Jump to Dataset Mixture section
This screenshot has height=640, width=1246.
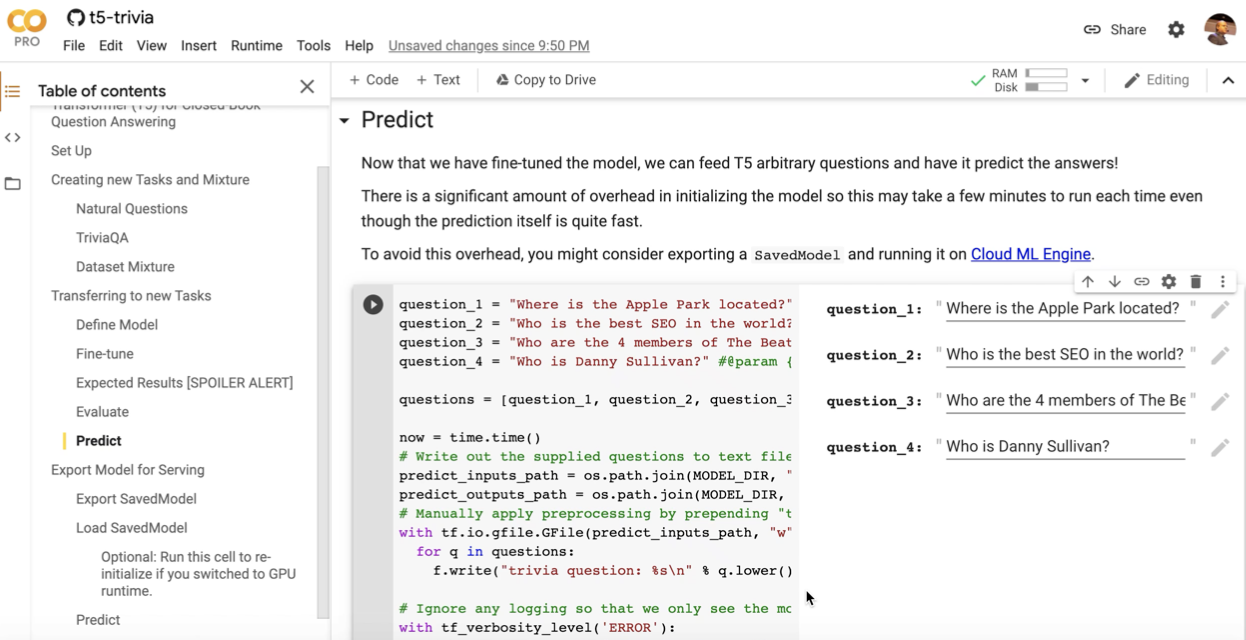(x=125, y=267)
